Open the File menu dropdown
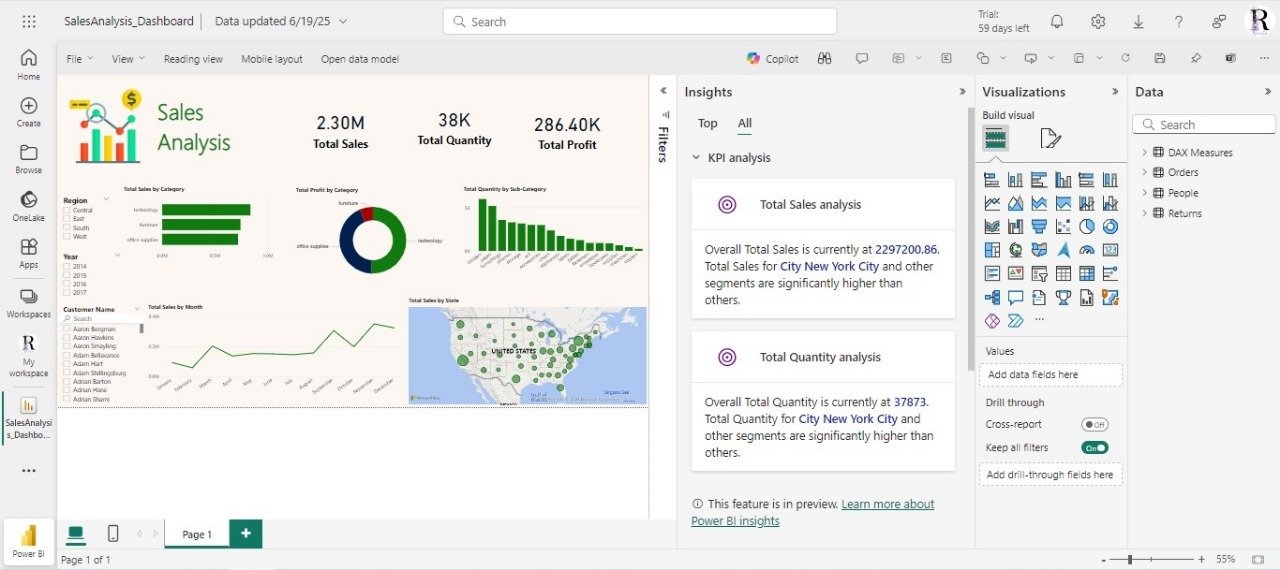Viewport: 1280px width, 570px height. (79, 59)
